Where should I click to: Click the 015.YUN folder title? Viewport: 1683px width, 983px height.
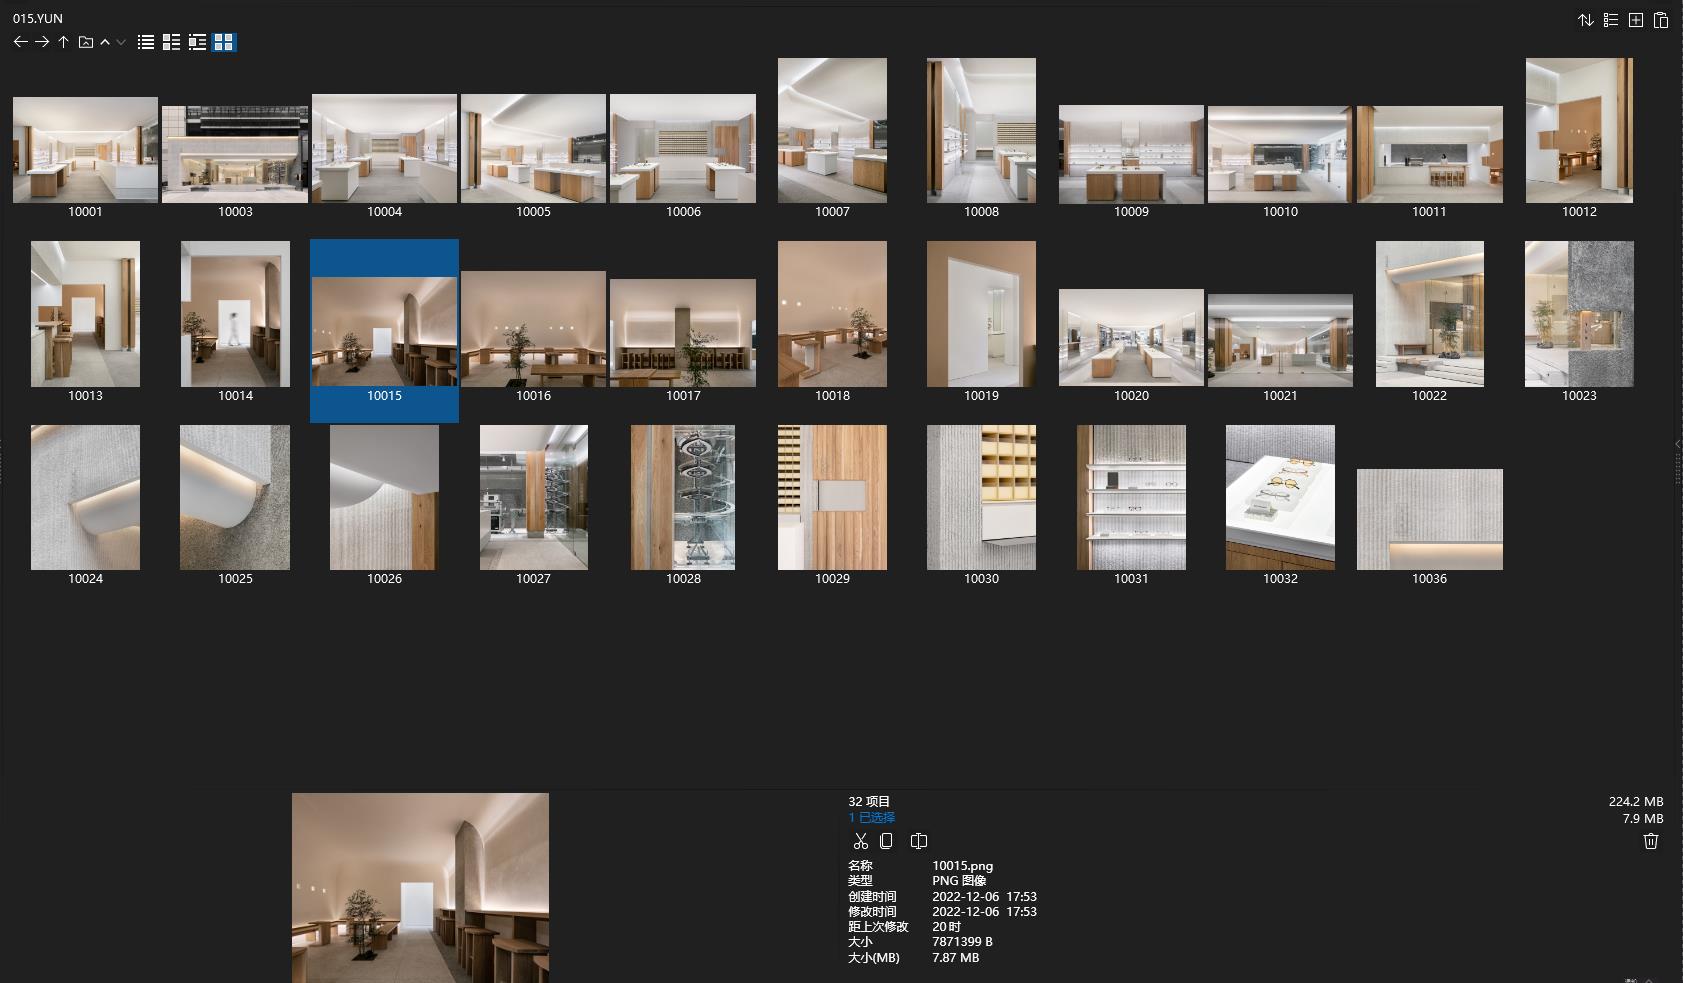click(x=38, y=18)
